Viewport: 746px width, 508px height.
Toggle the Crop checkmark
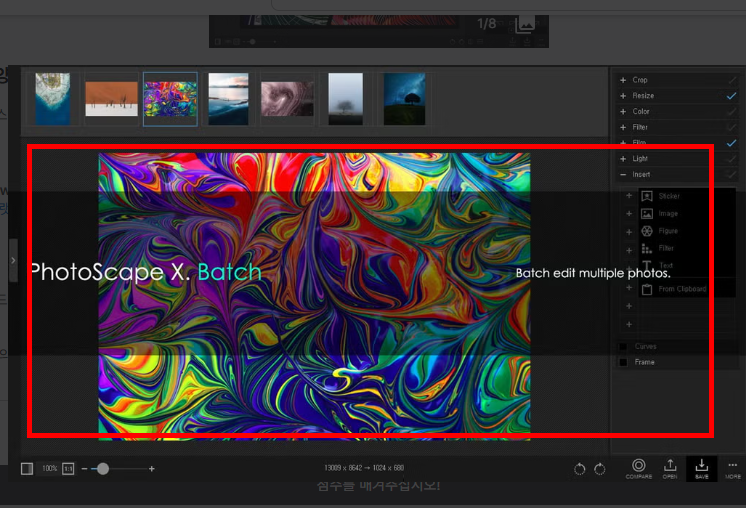pyautogui.click(x=732, y=80)
